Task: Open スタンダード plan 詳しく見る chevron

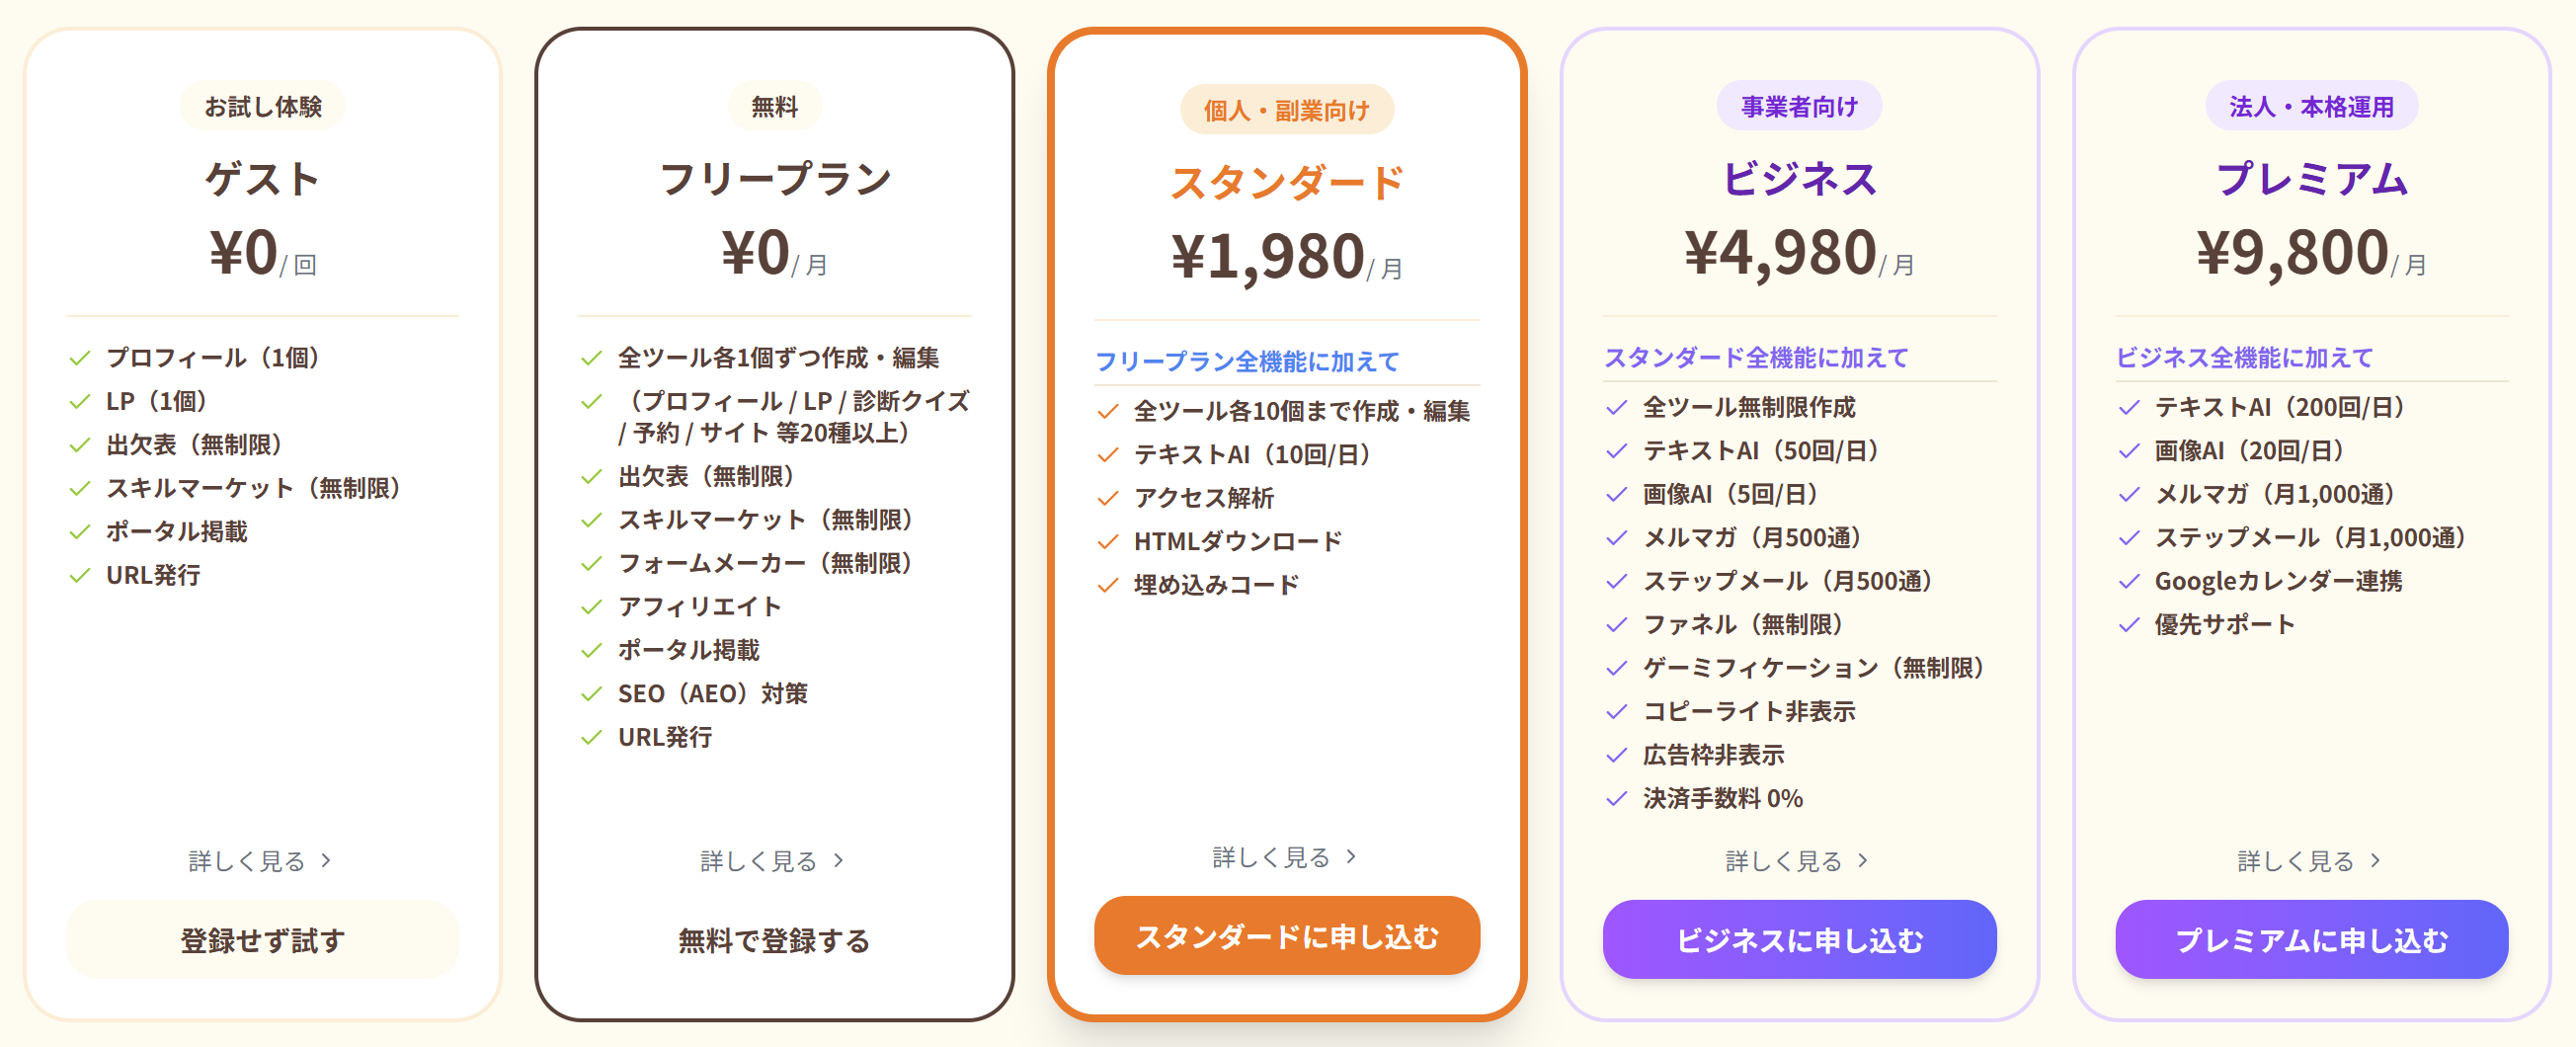Action: [1350, 857]
